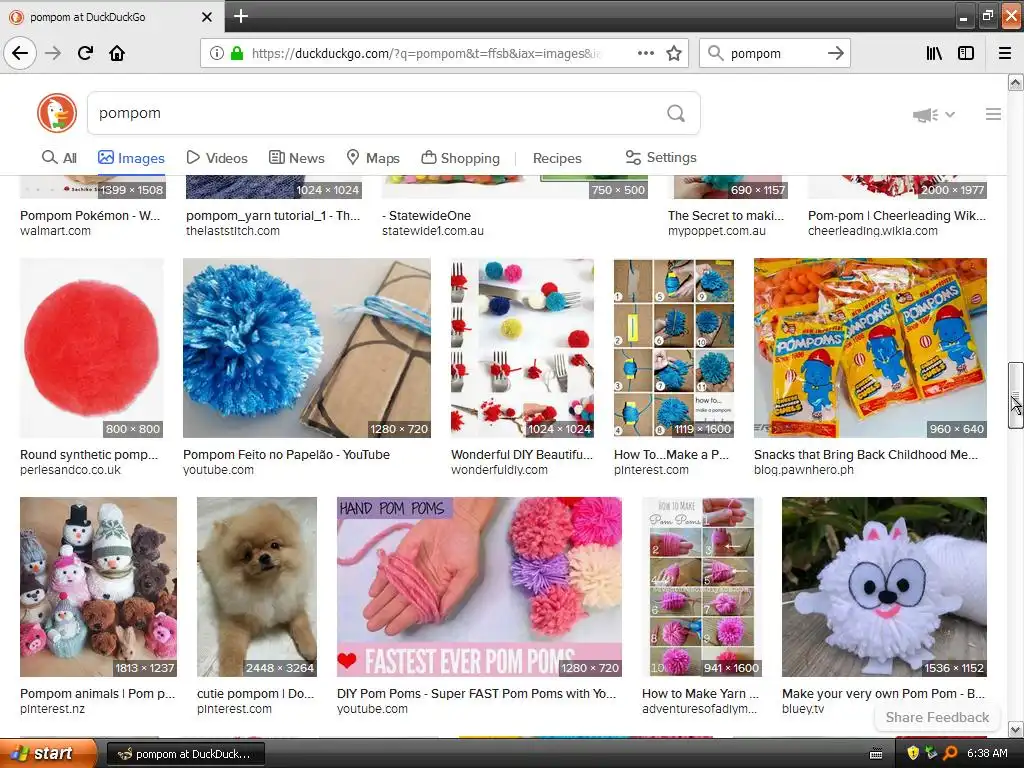Screen dimensions: 1024x768
Task: Click the forward navigation arrow
Action: pos(53,53)
